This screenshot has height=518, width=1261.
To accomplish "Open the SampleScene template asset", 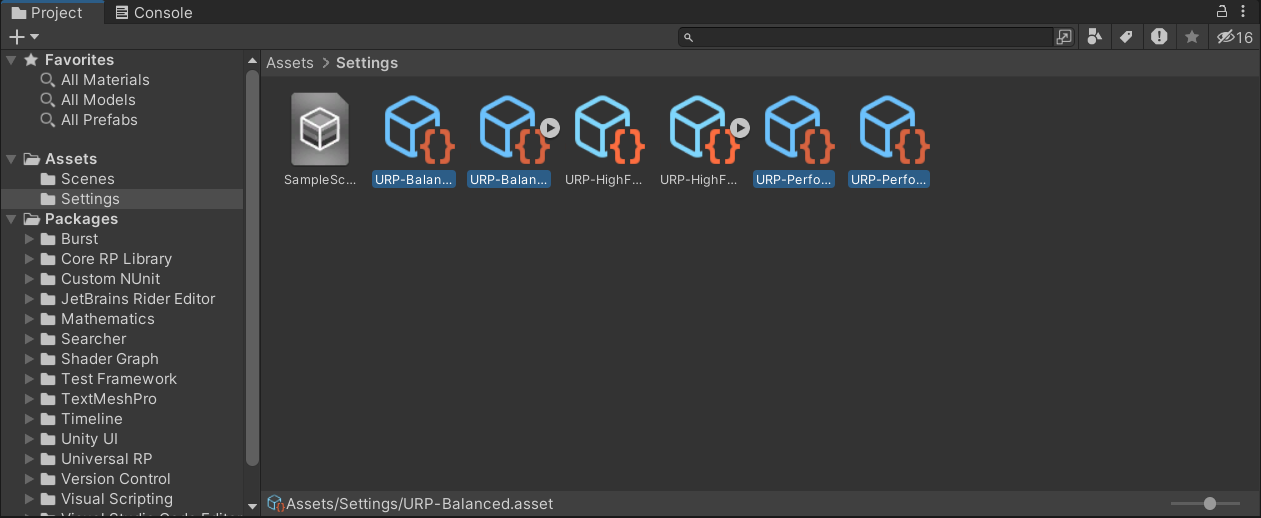I will point(320,130).
